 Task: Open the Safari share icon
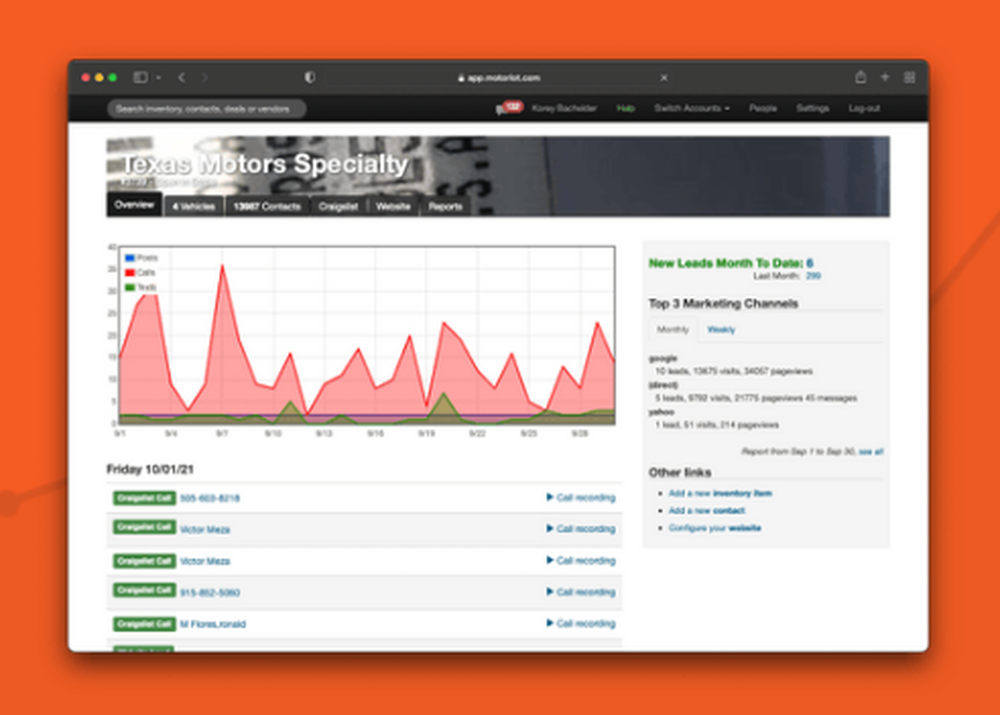coord(860,77)
